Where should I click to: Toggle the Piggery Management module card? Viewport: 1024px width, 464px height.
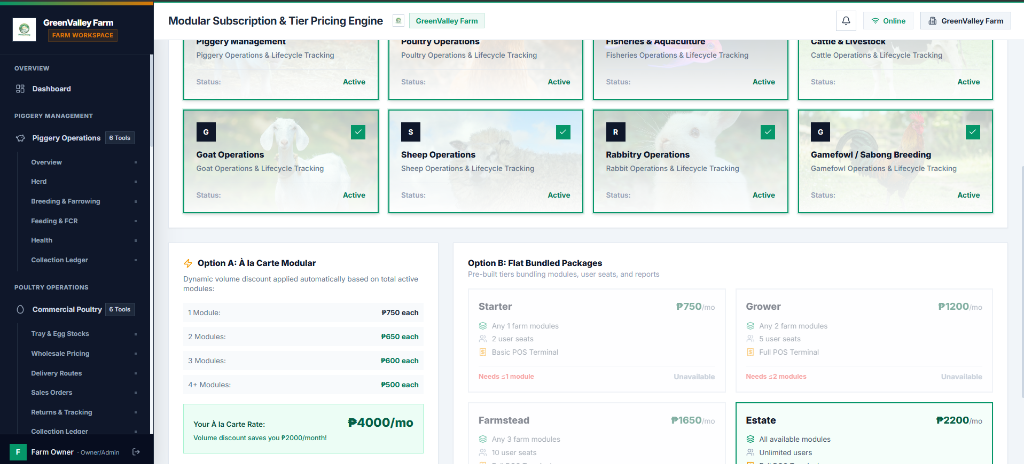click(281, 68)
